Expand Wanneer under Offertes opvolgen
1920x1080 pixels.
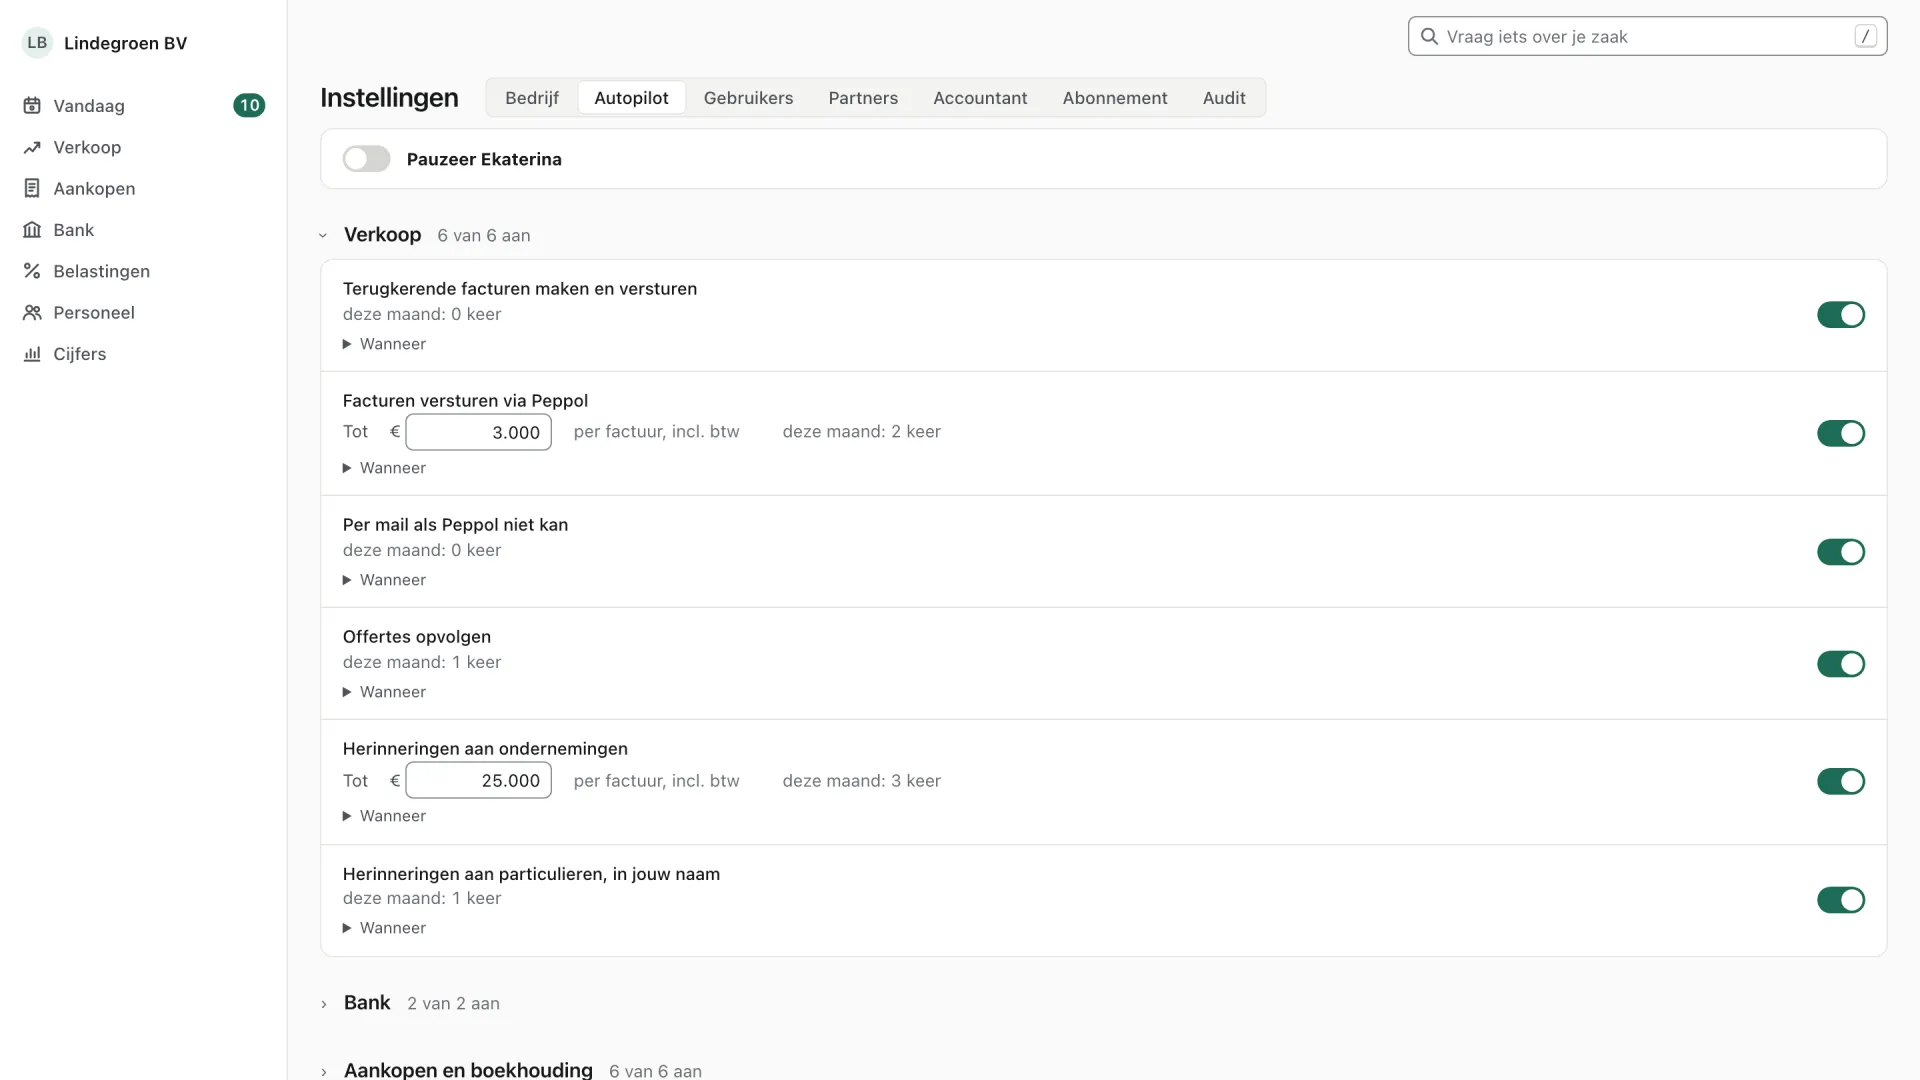click(x=384, y=692)
